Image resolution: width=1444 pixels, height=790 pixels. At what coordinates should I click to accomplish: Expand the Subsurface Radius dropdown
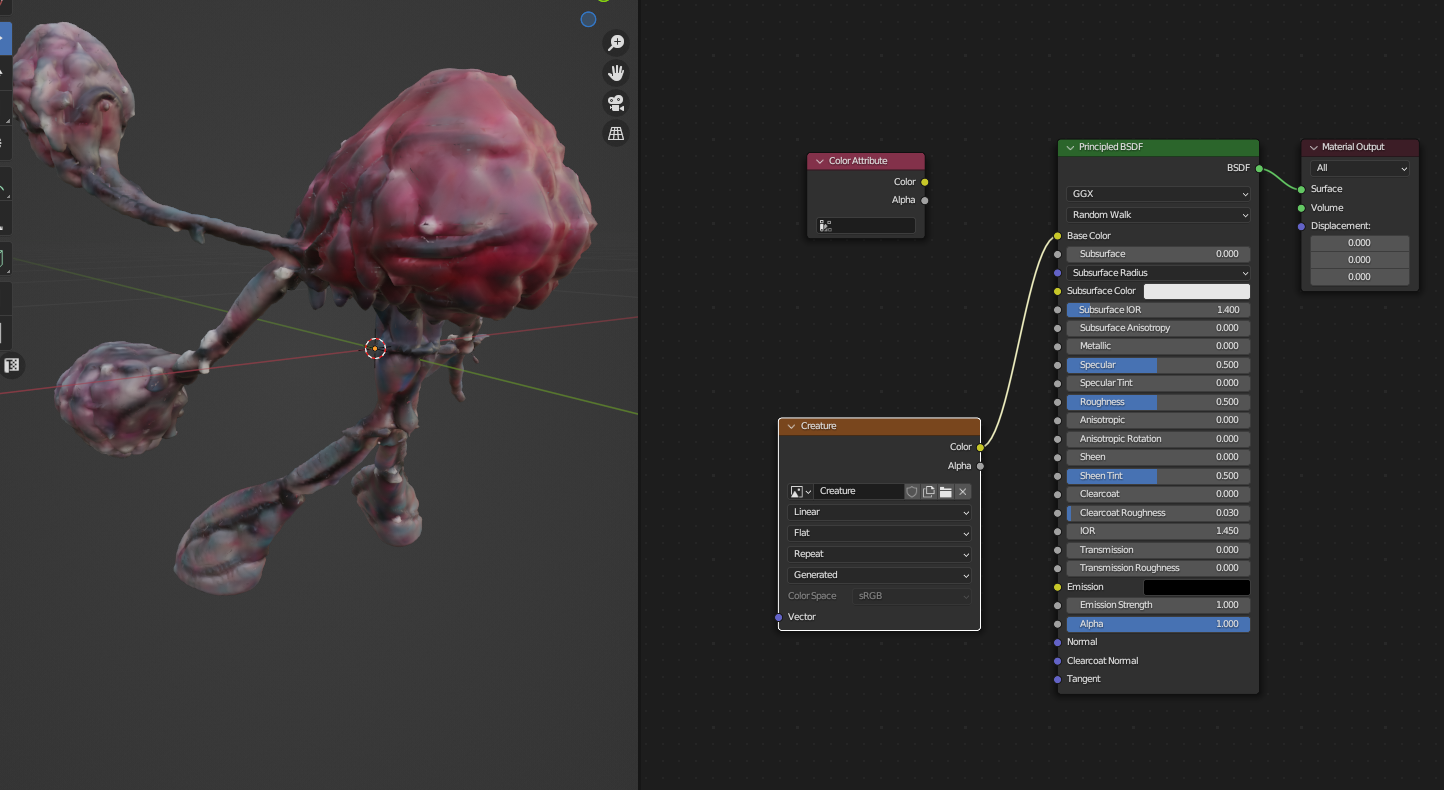[x=1158, y=273]
